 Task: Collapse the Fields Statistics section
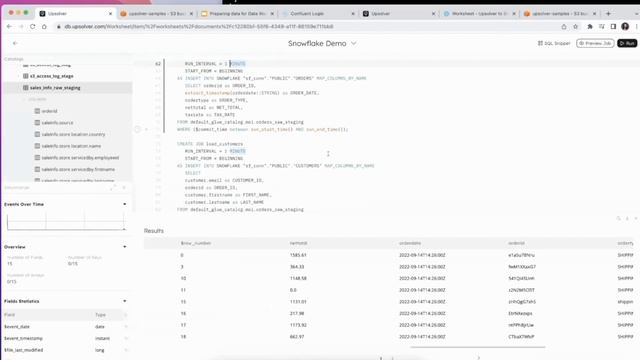point(124,301)
